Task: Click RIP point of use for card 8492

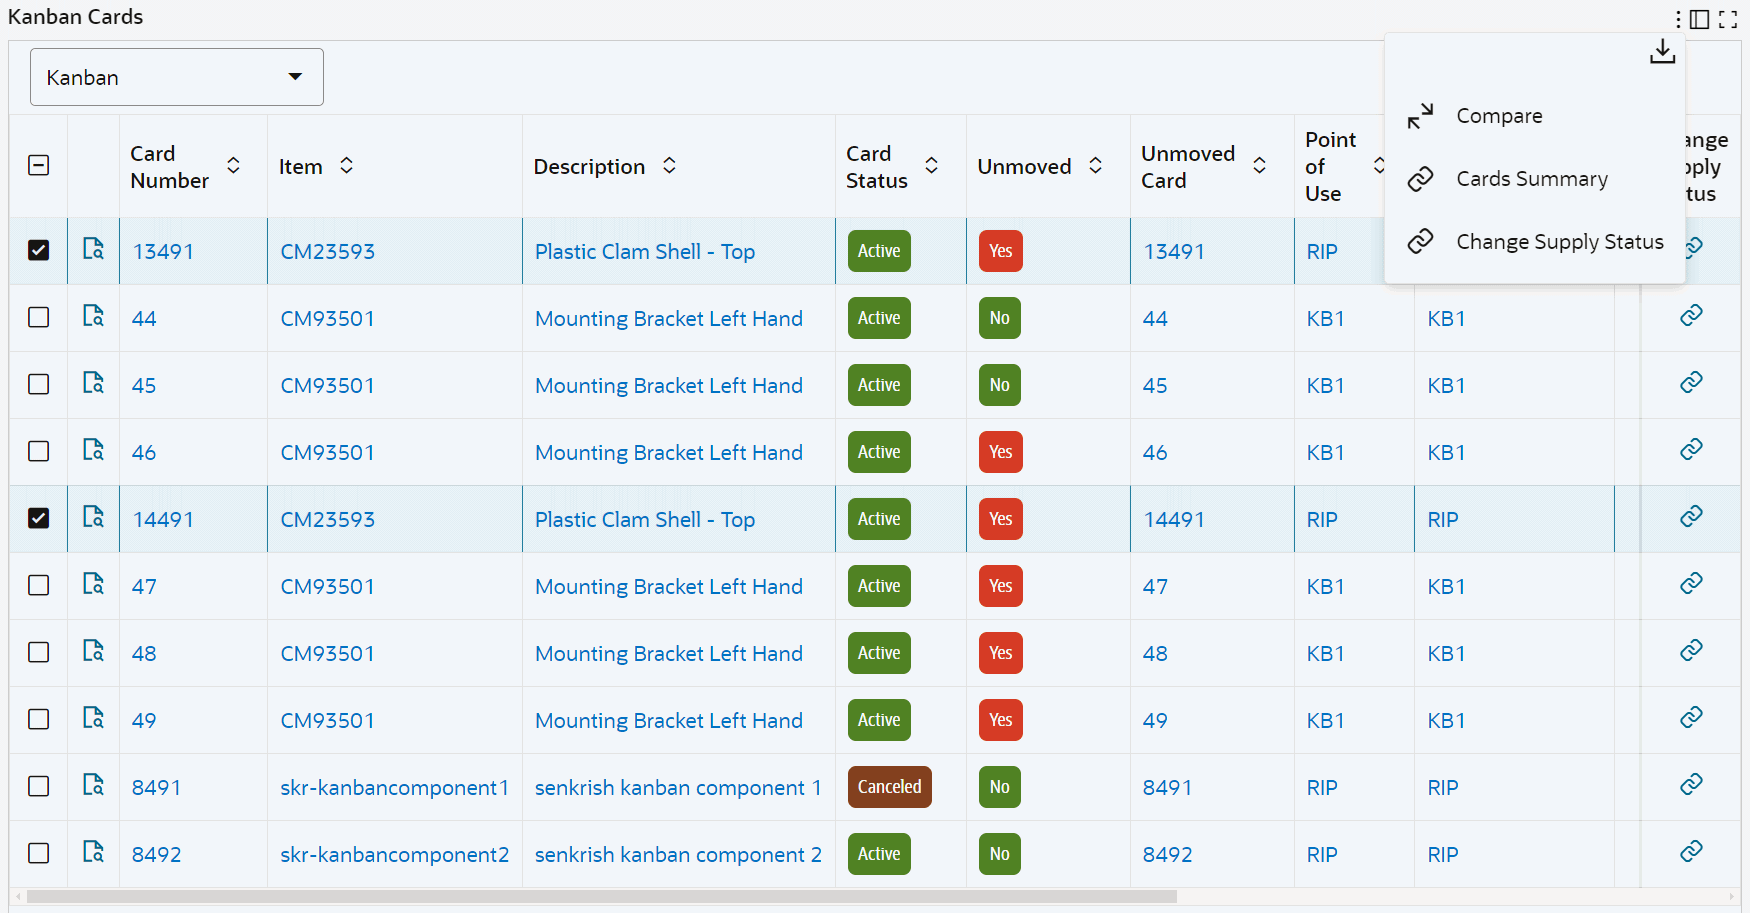Action: pos(1322,855)
